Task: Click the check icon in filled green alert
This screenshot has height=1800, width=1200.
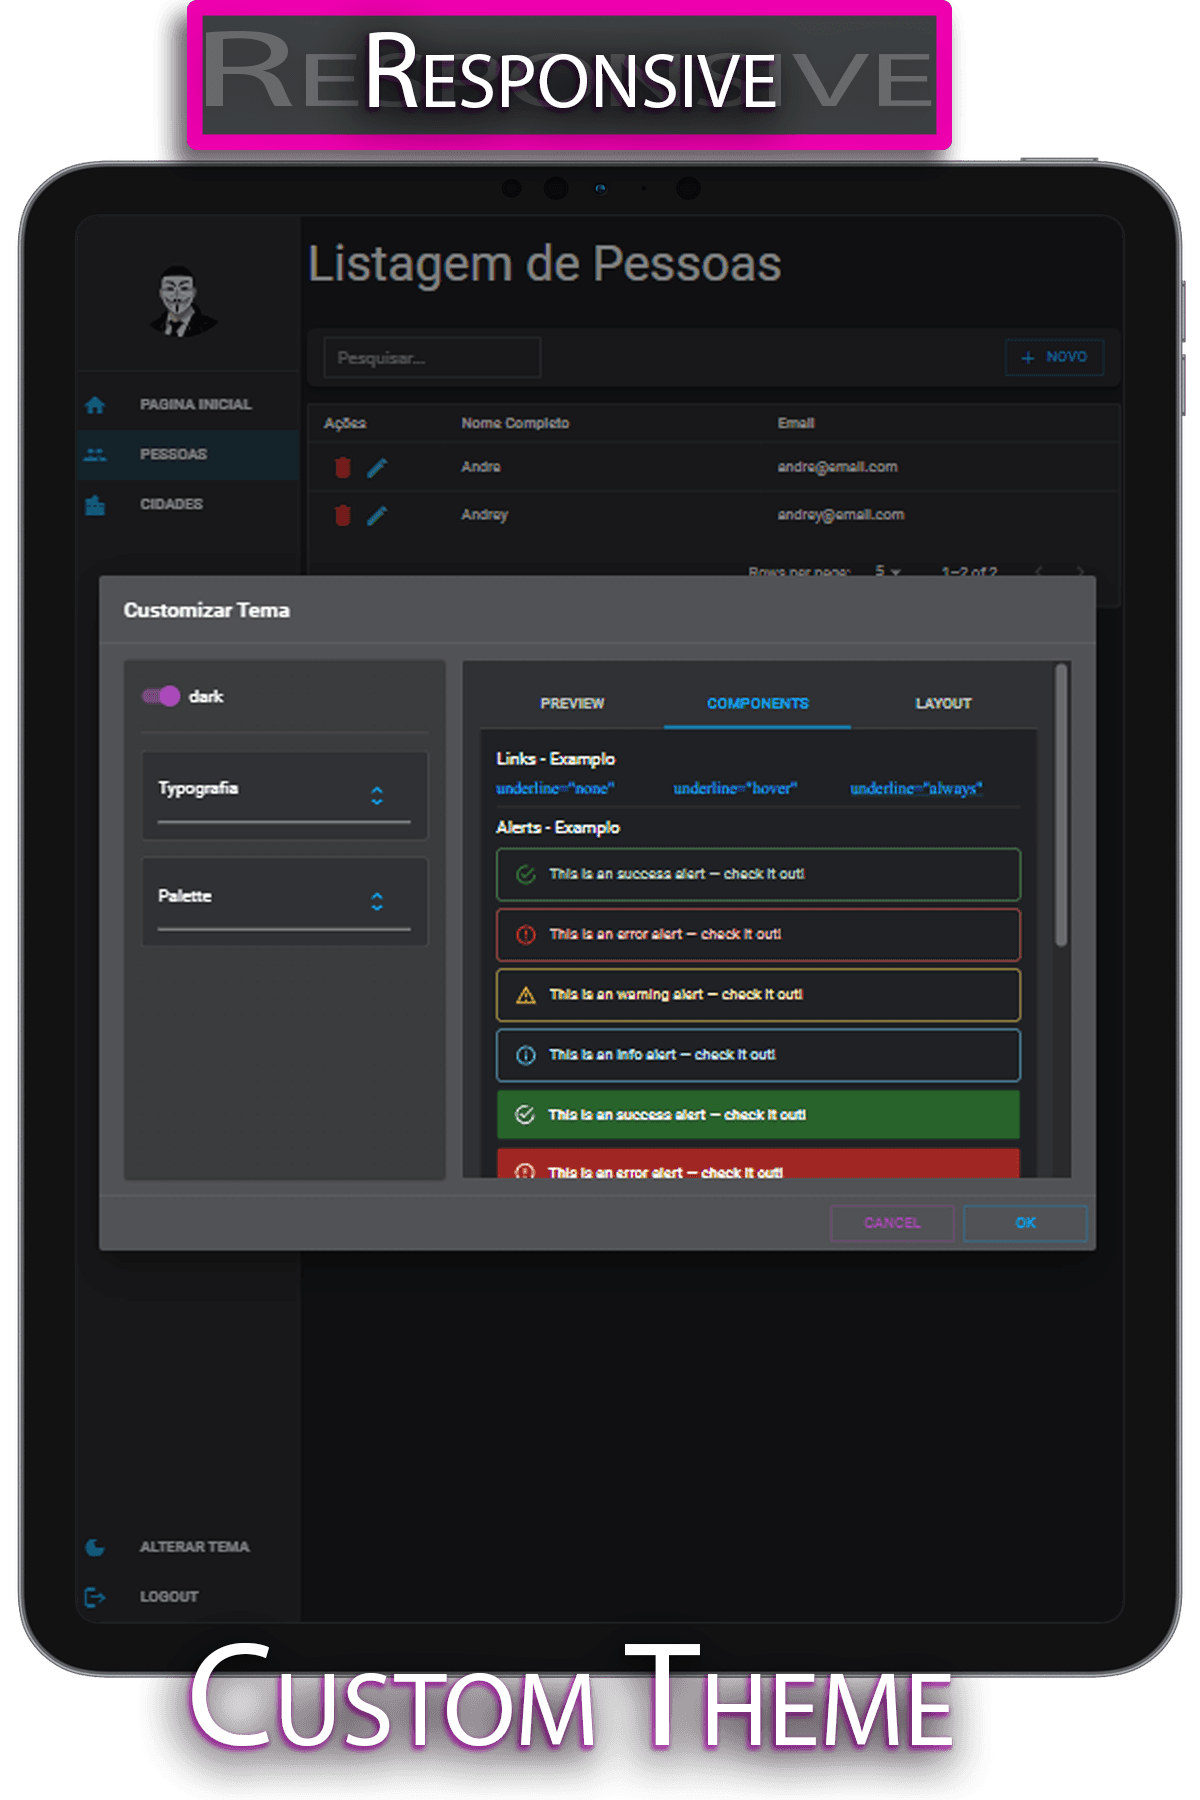Action: click(525, 1115)
